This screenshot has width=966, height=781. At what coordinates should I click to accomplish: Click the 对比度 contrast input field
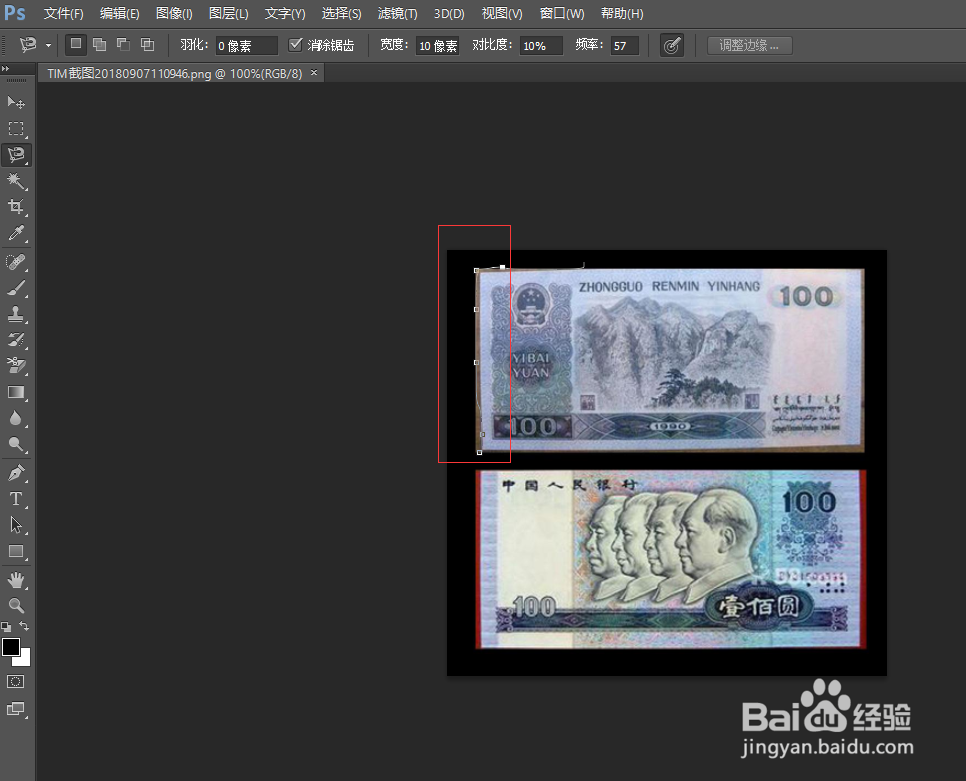[x=542, y=46]
